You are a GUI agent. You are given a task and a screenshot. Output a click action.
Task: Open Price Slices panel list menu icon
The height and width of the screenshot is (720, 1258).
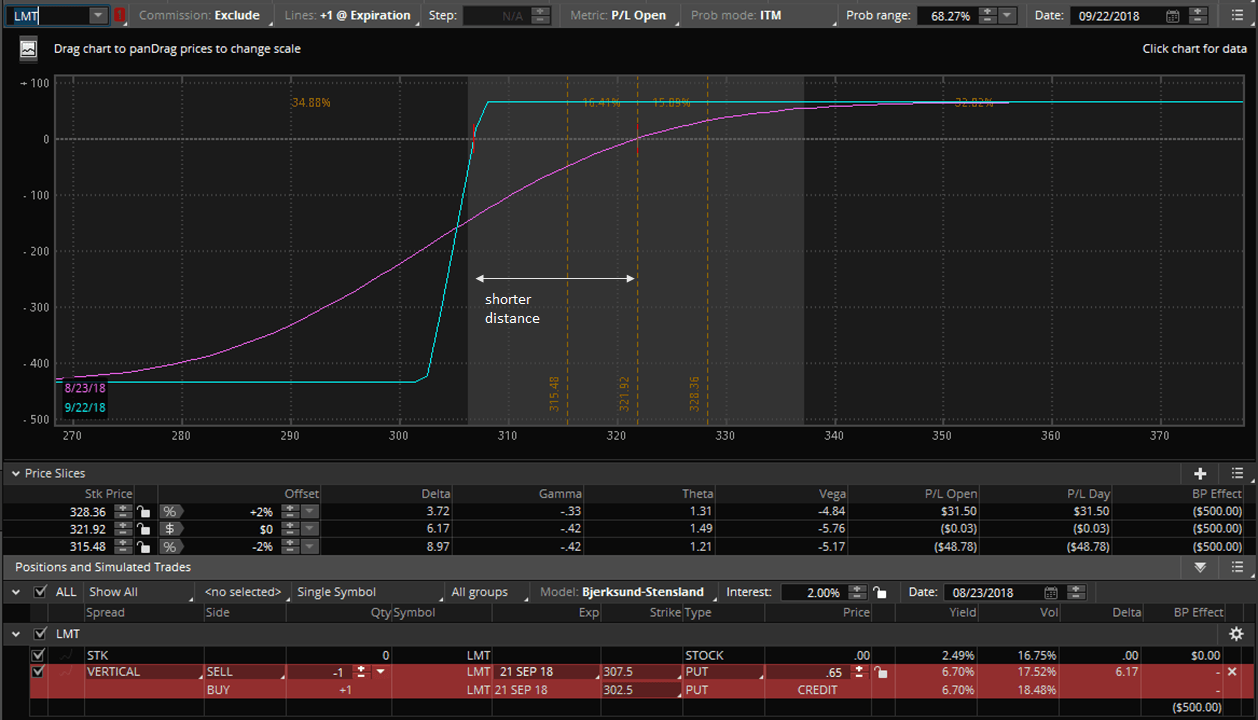[x=1237, y=473]
